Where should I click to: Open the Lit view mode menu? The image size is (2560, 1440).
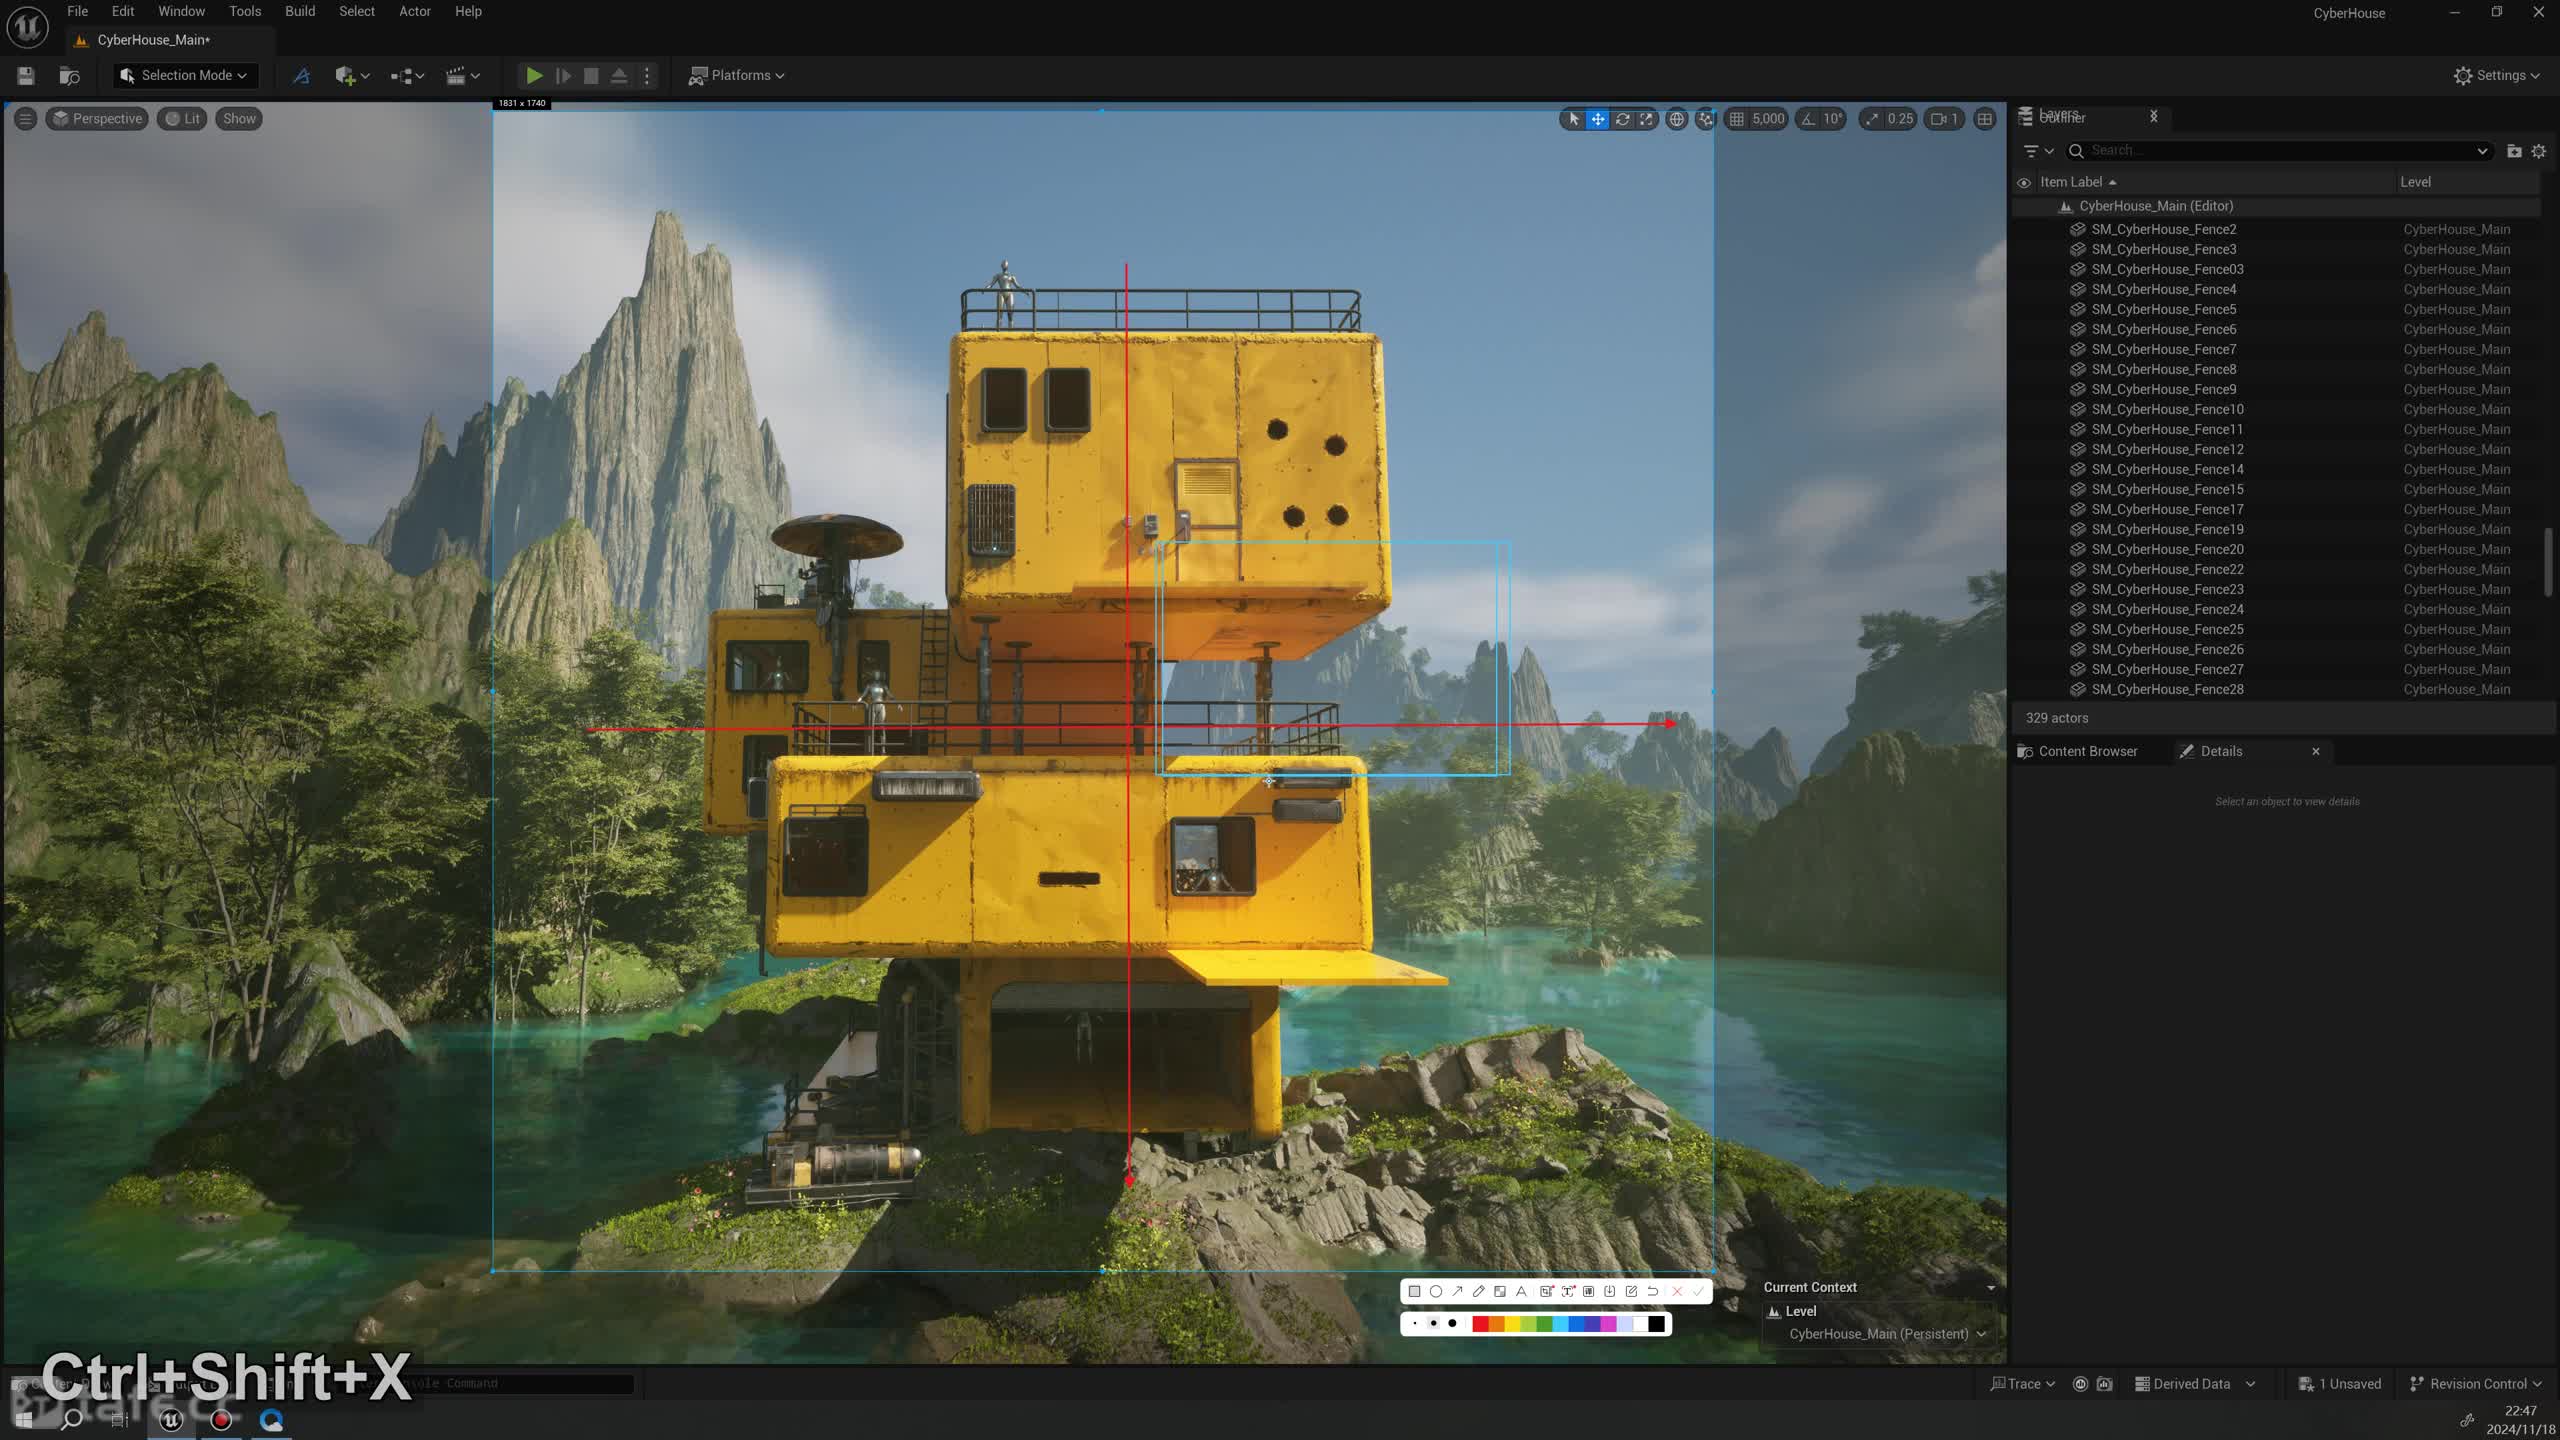point(182,119)
